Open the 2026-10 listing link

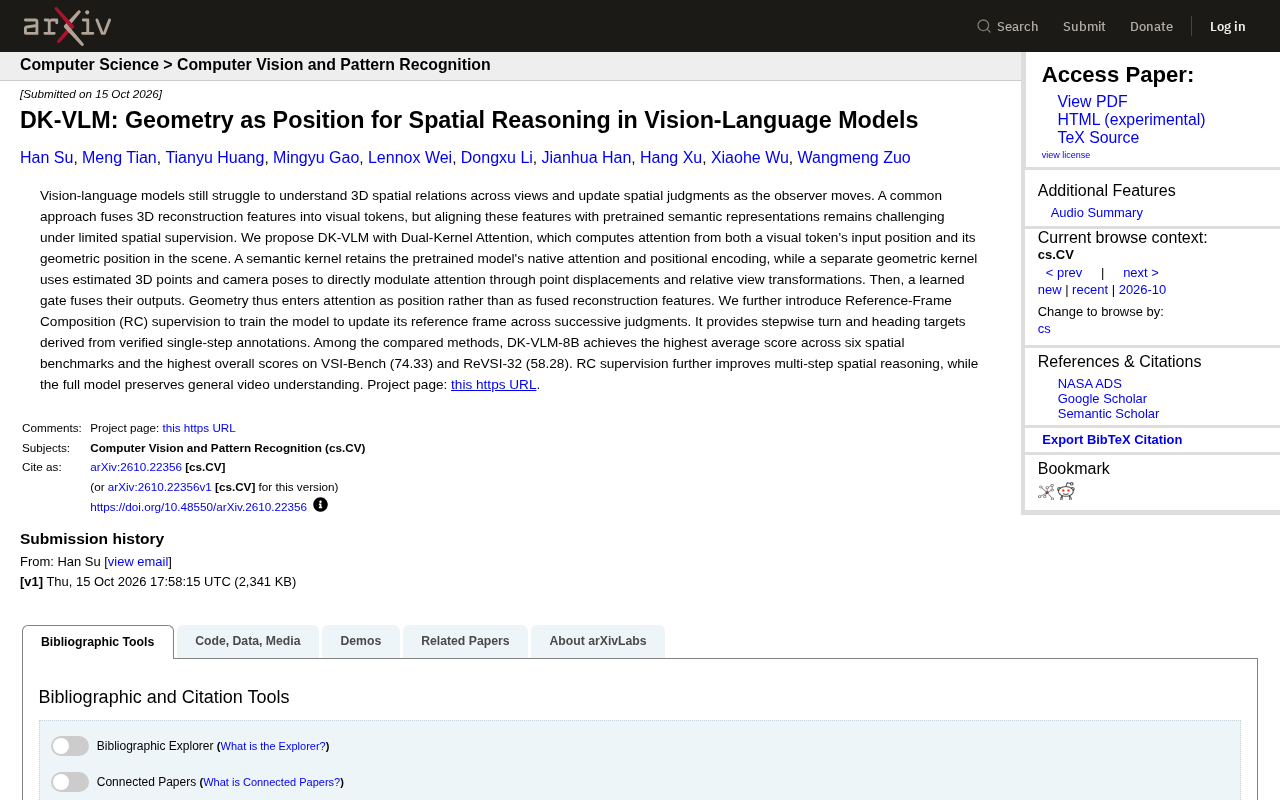[1142, 290]
